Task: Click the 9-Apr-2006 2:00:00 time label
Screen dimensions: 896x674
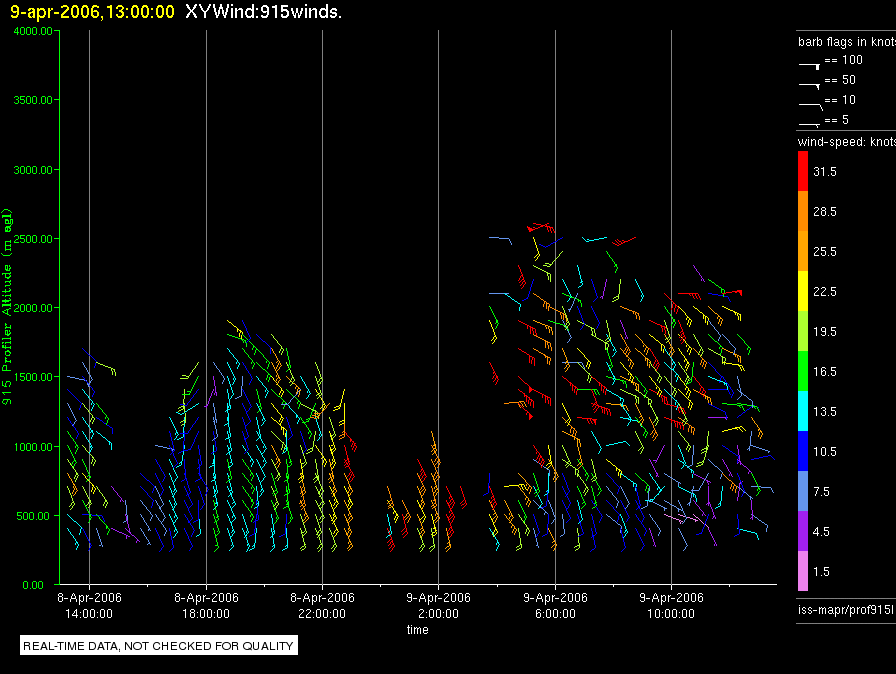Action: tap(438, 605)
